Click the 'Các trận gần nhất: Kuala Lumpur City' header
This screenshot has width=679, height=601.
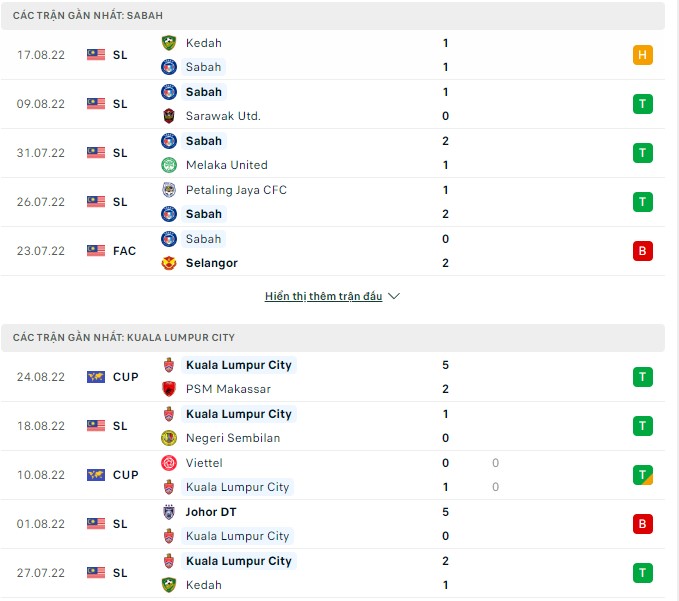tap(124, 338)
